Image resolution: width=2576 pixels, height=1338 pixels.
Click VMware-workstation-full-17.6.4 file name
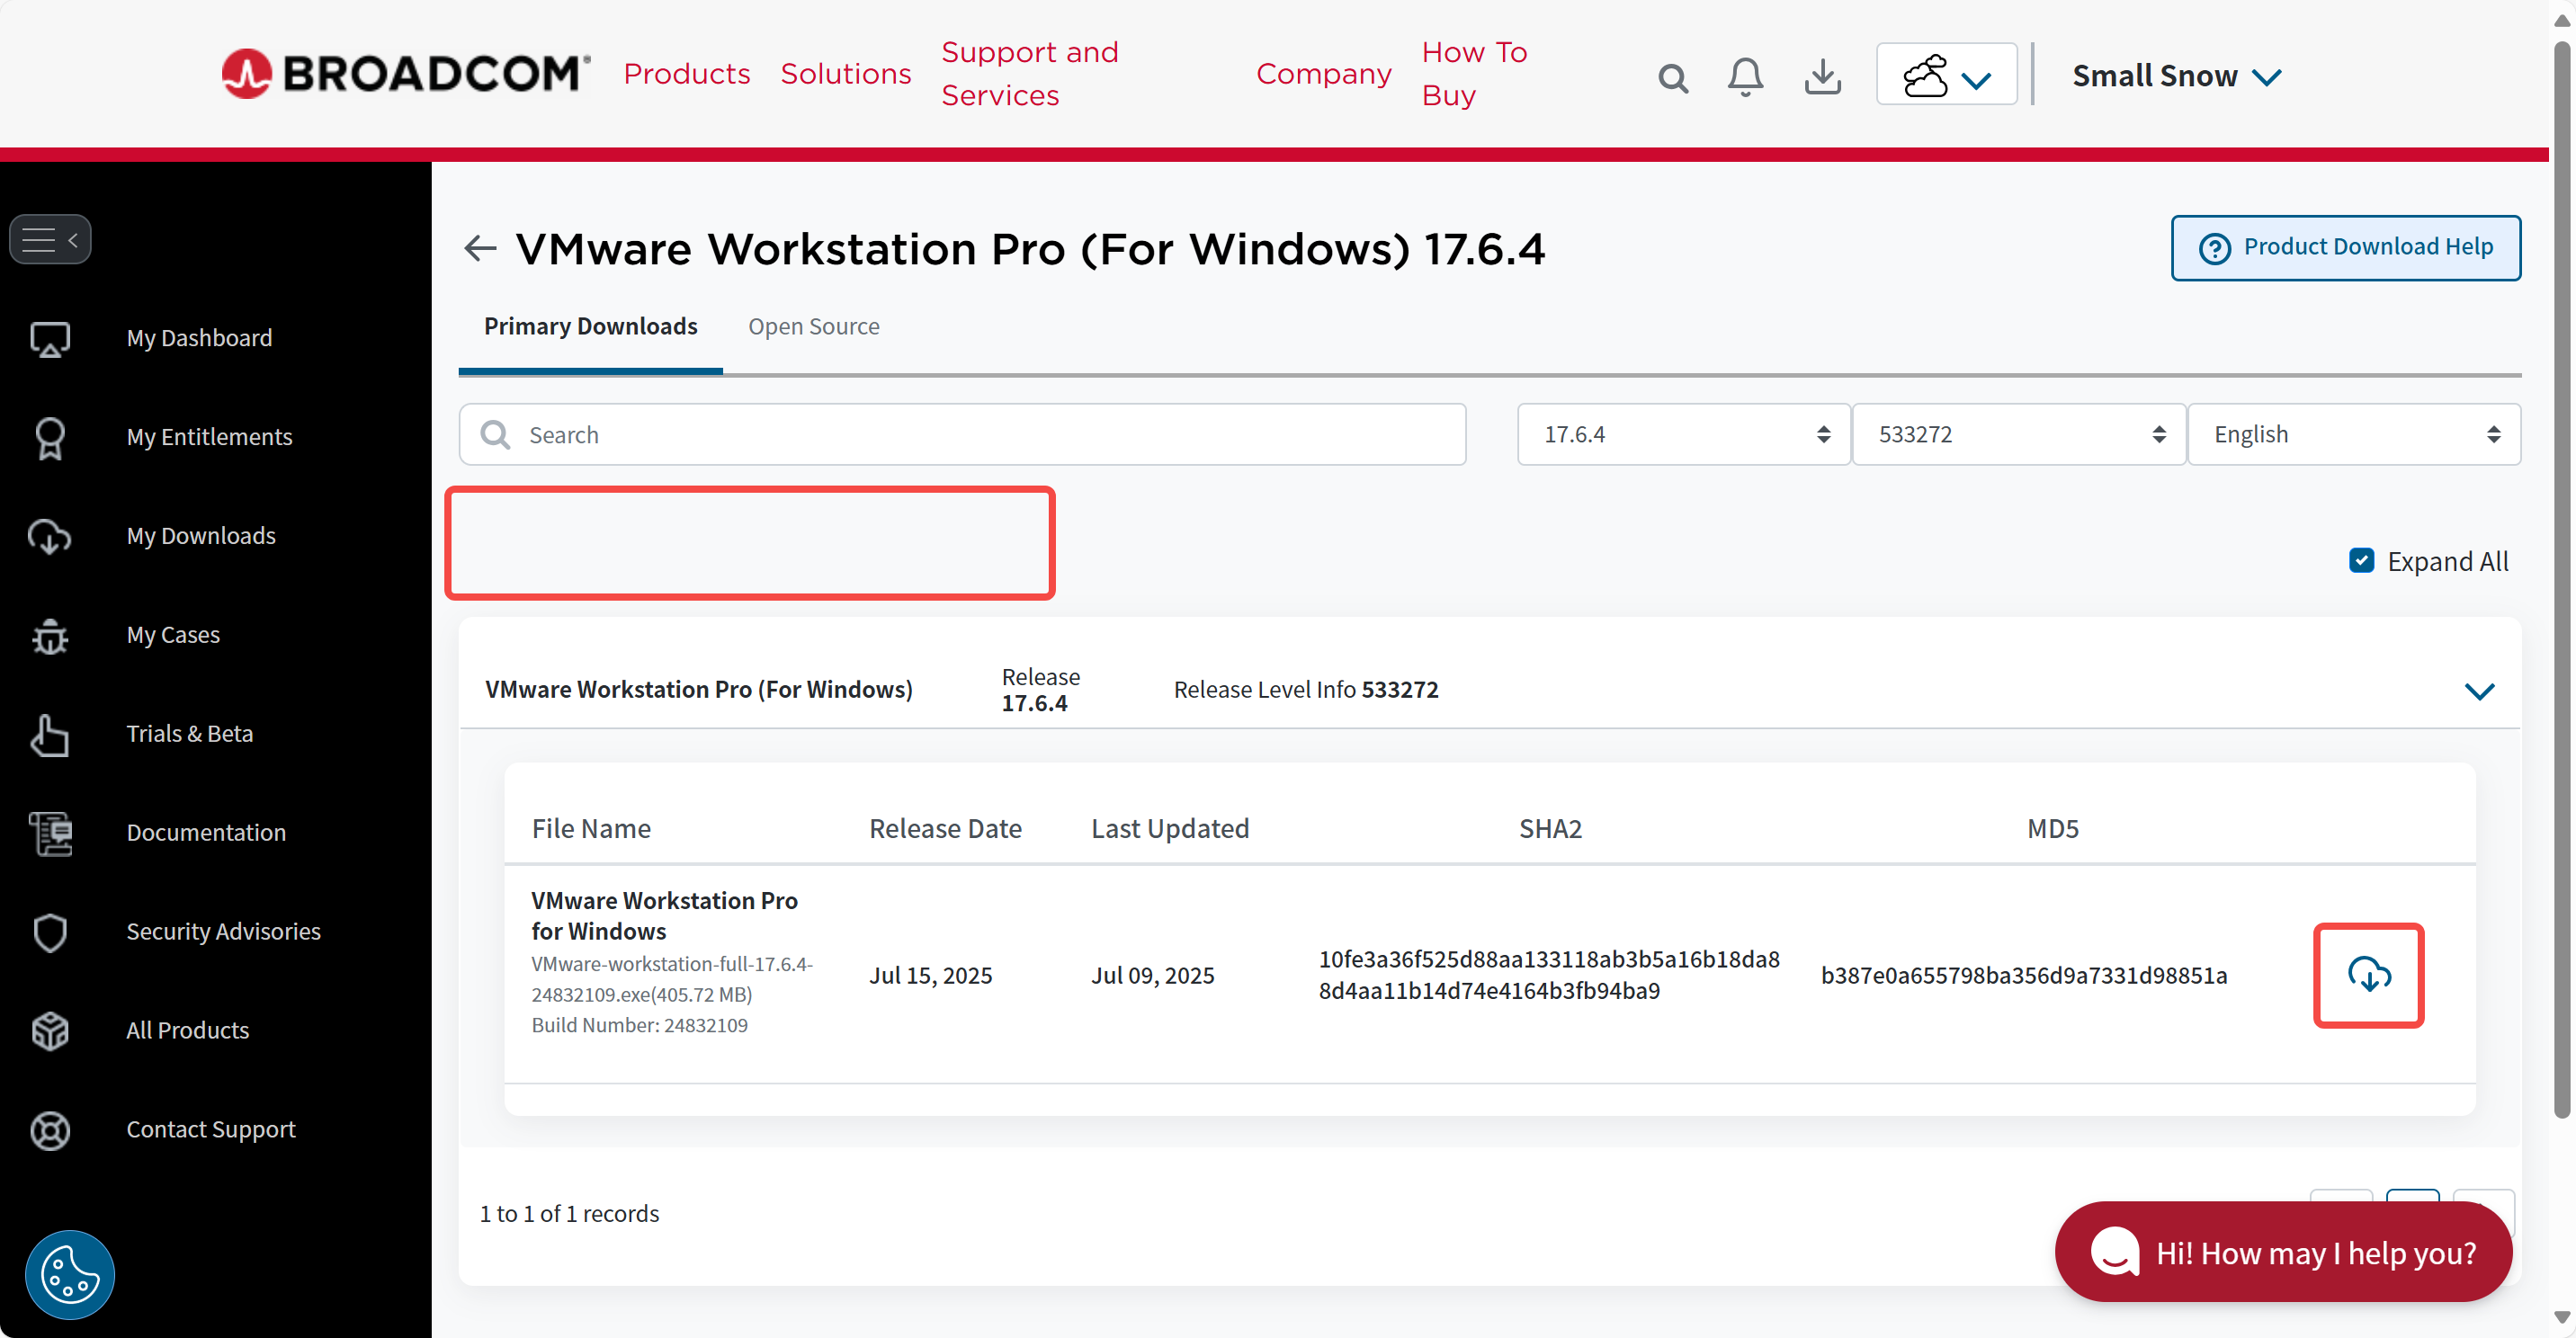point(672,979)
